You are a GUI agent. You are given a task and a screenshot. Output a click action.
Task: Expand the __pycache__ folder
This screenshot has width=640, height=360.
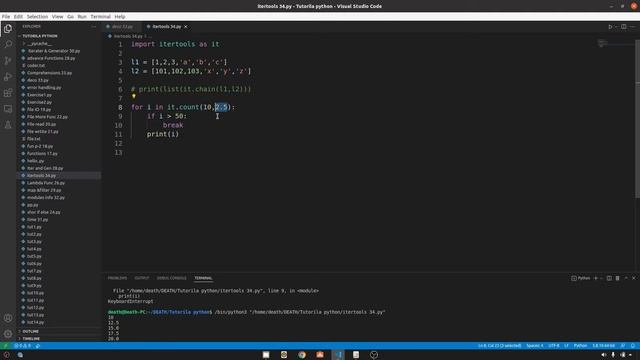[x=39, y=44]
